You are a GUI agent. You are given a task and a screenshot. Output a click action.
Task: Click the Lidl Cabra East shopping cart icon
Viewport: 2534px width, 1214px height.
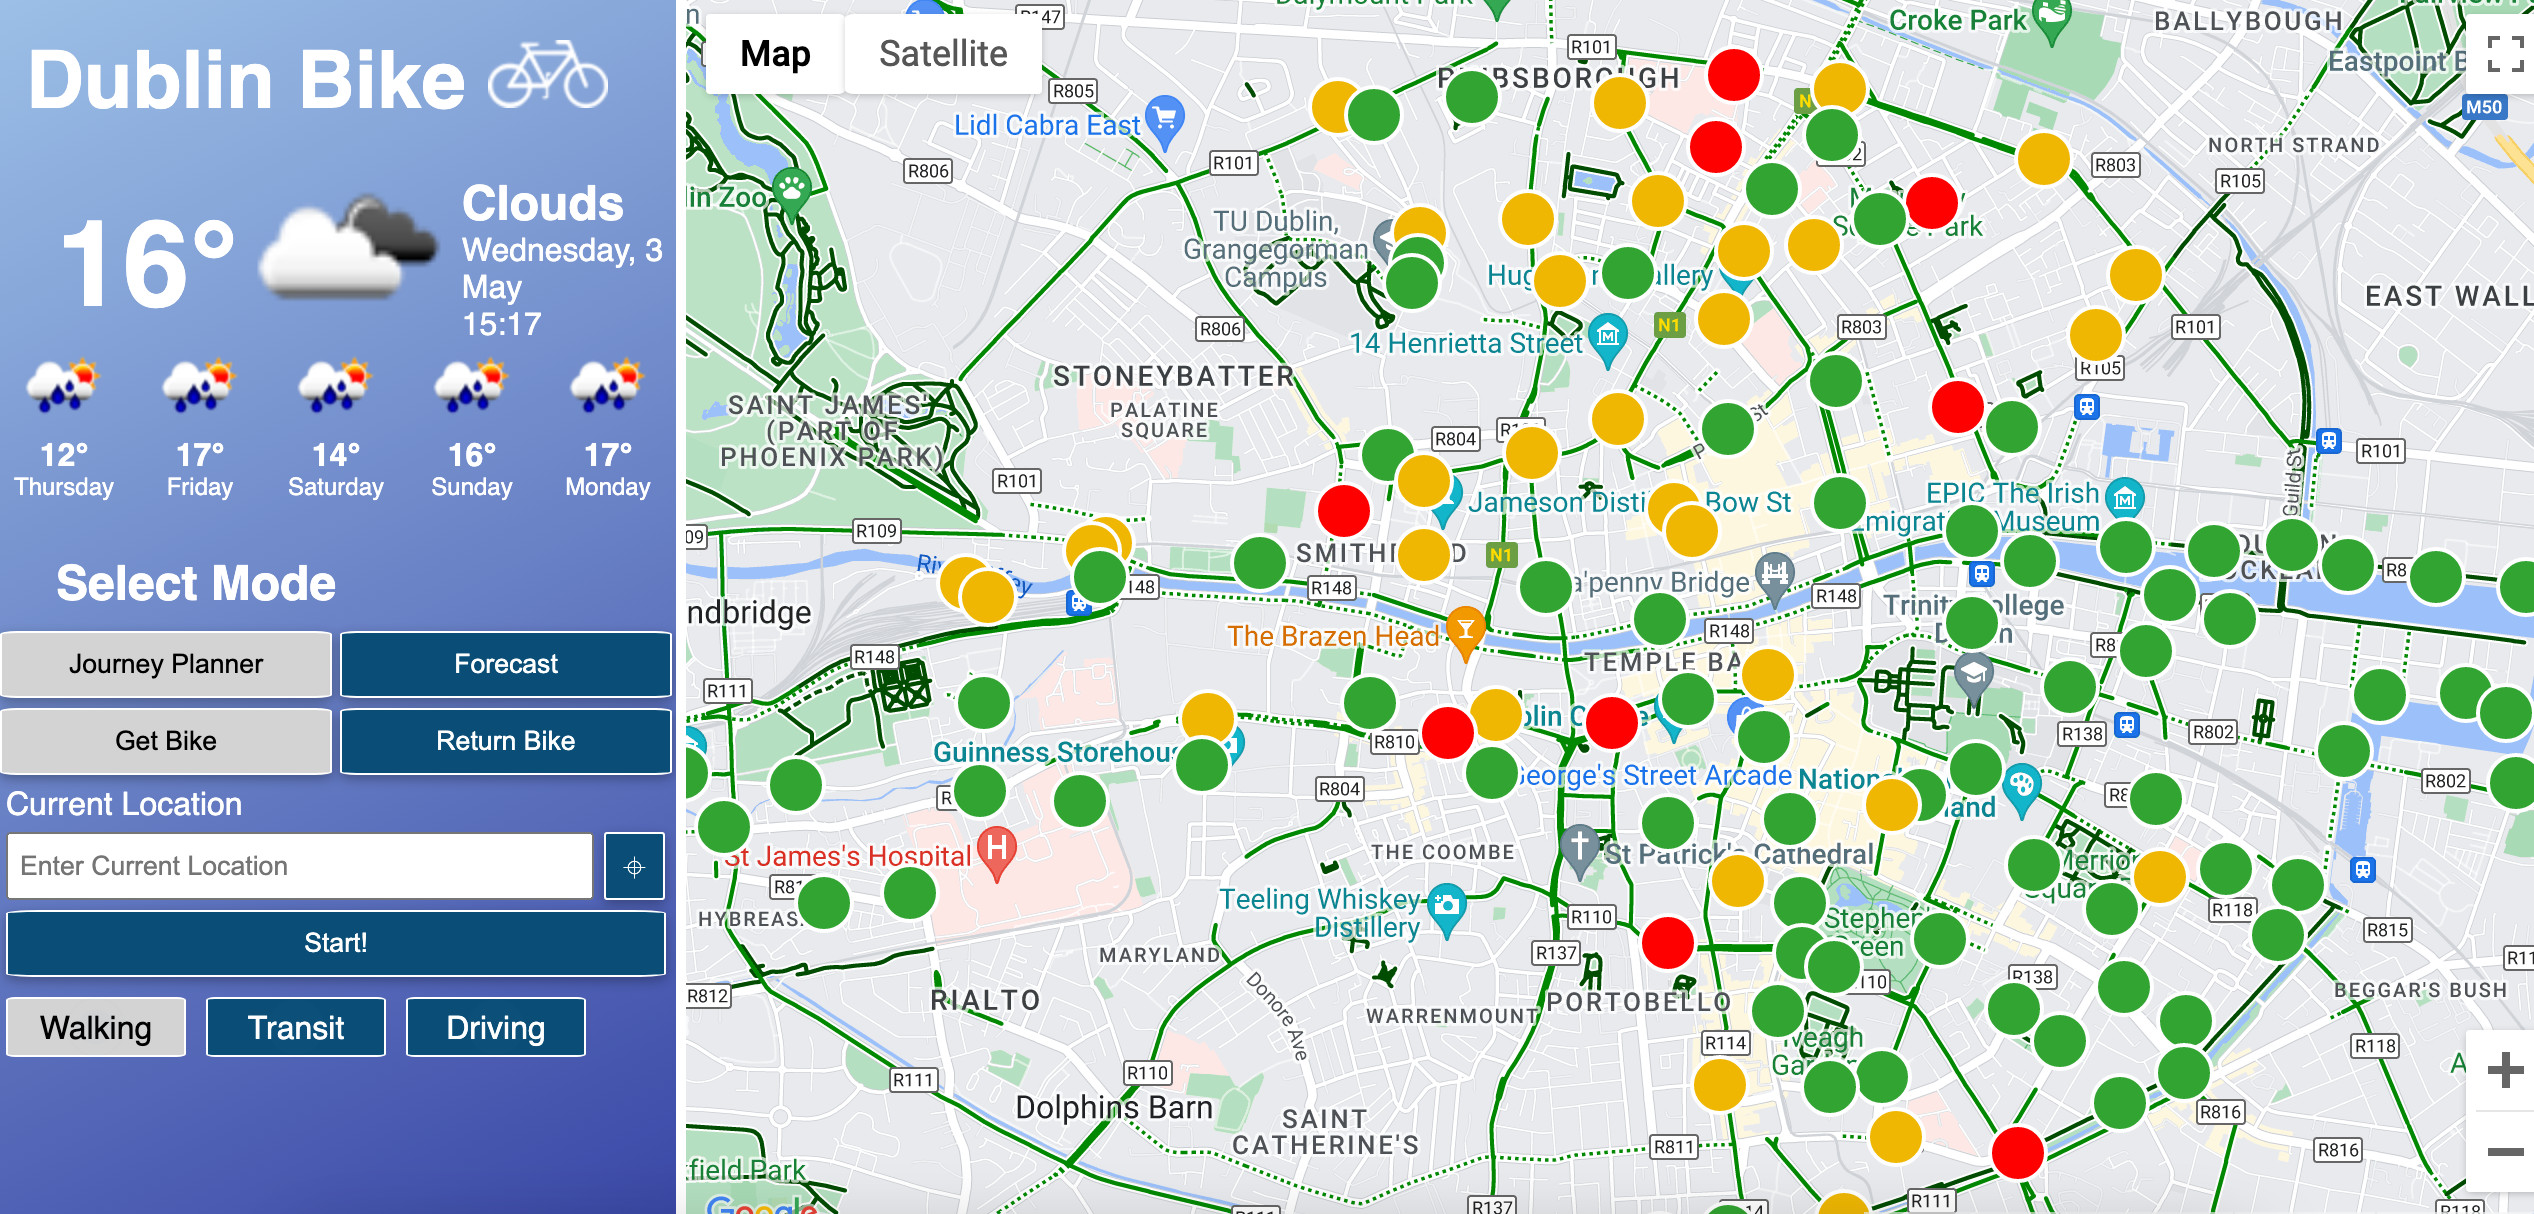[1165, 119]
